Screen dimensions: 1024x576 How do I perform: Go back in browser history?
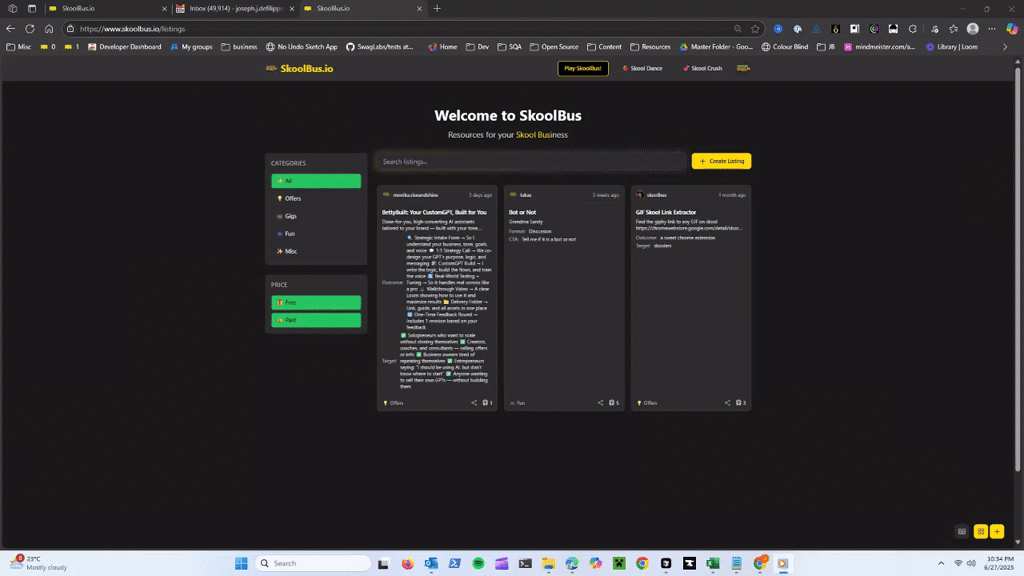point(10,29)
